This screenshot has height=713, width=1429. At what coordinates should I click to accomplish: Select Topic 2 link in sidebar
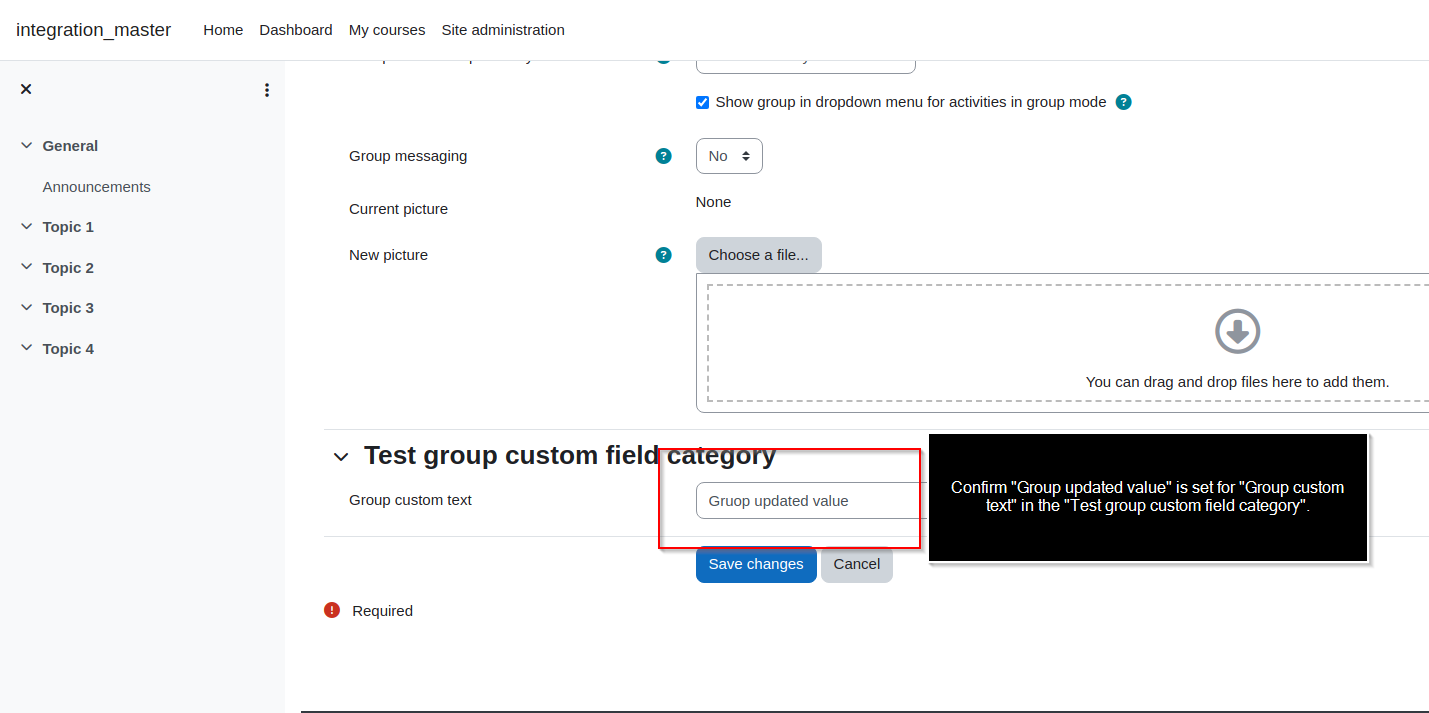tap(68, 268)
